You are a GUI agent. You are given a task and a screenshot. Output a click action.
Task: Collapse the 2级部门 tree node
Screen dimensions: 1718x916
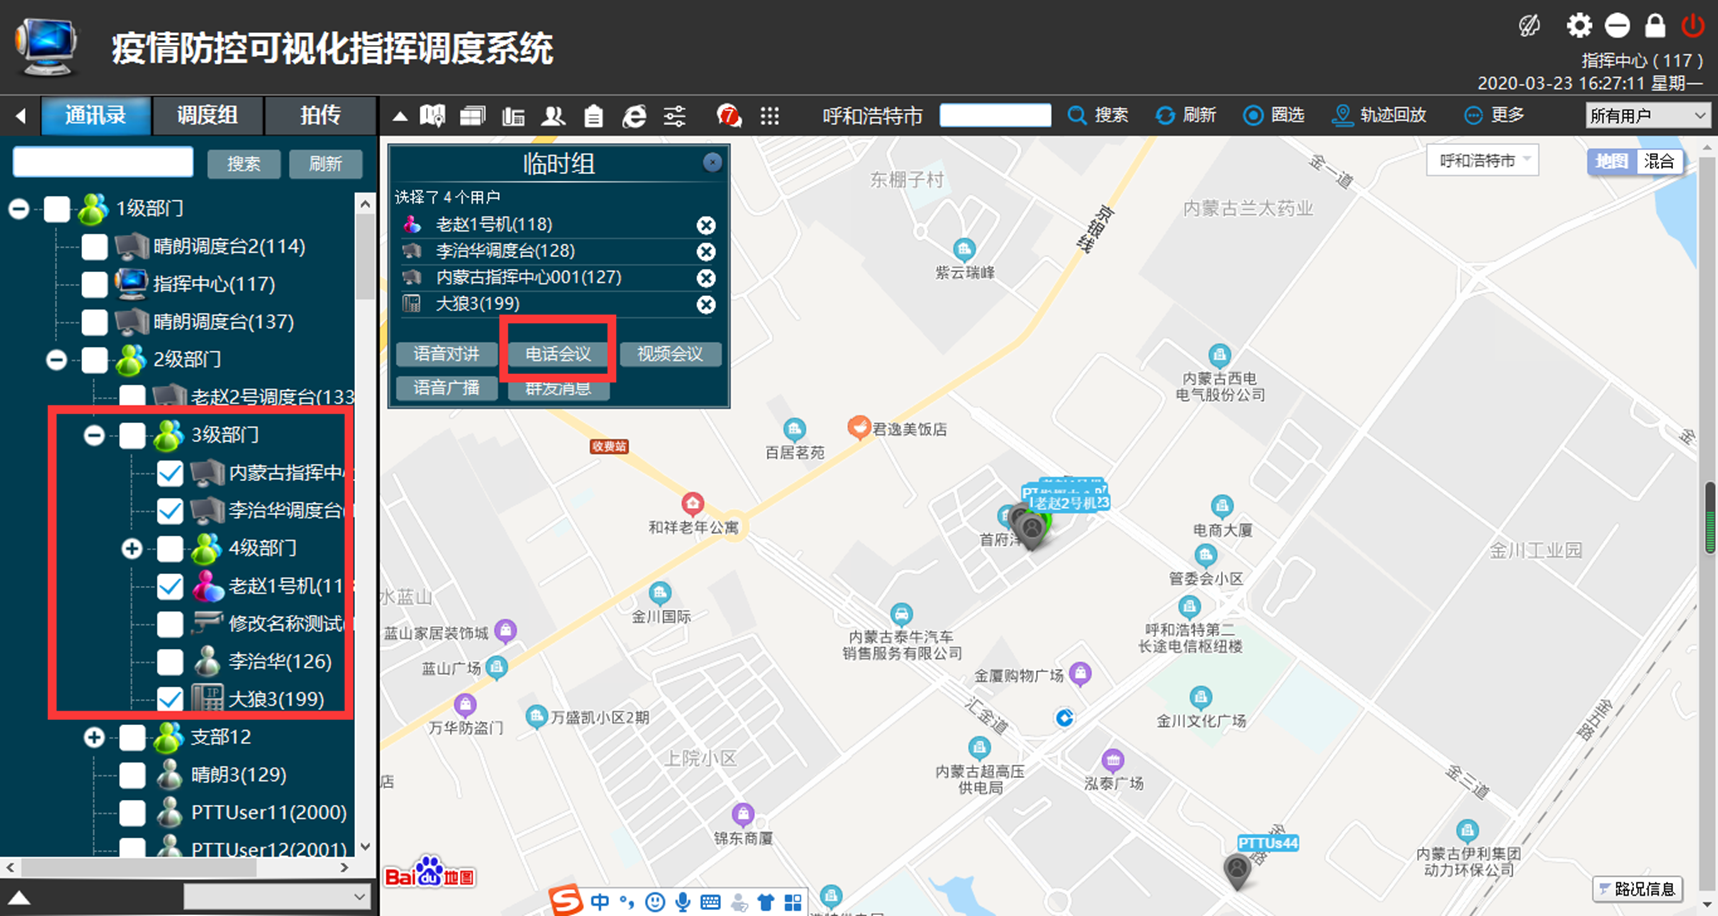[57, 359]
